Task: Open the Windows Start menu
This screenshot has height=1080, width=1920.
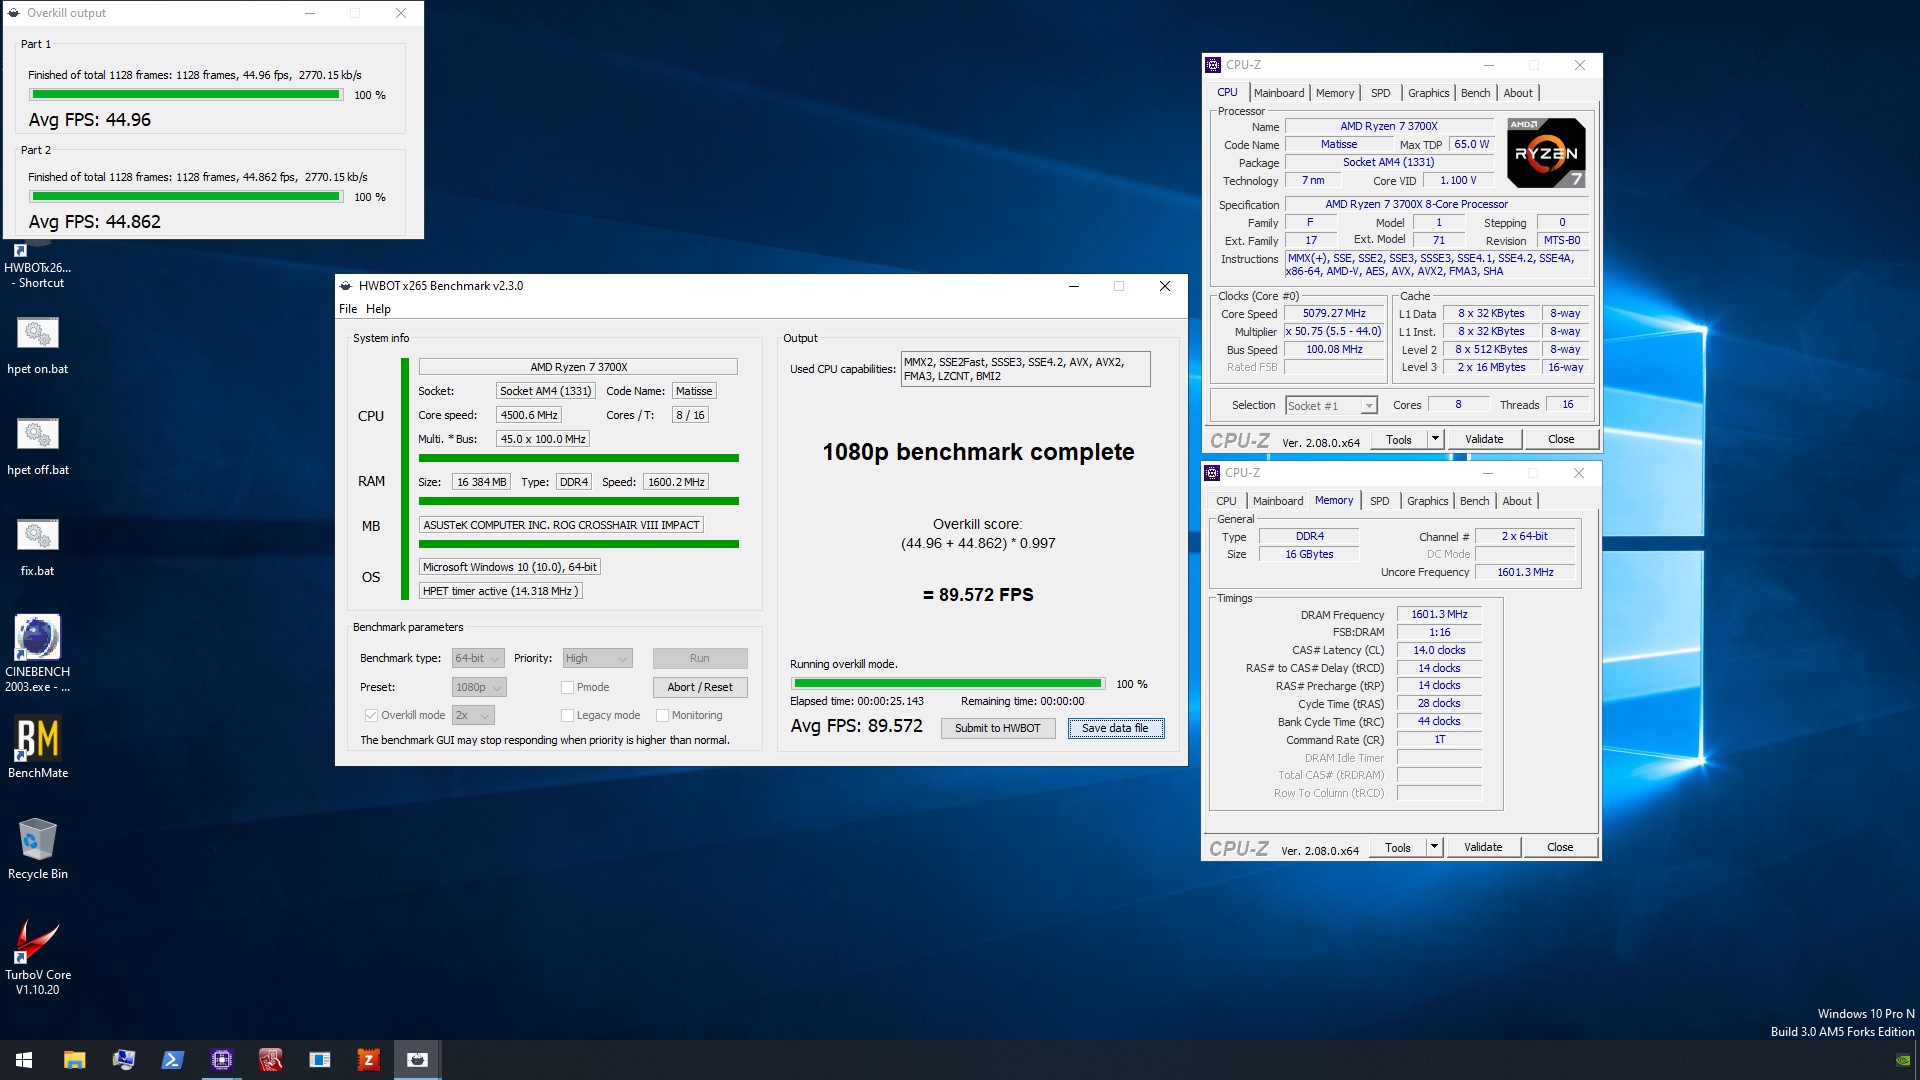Action: coord(24,1060)
